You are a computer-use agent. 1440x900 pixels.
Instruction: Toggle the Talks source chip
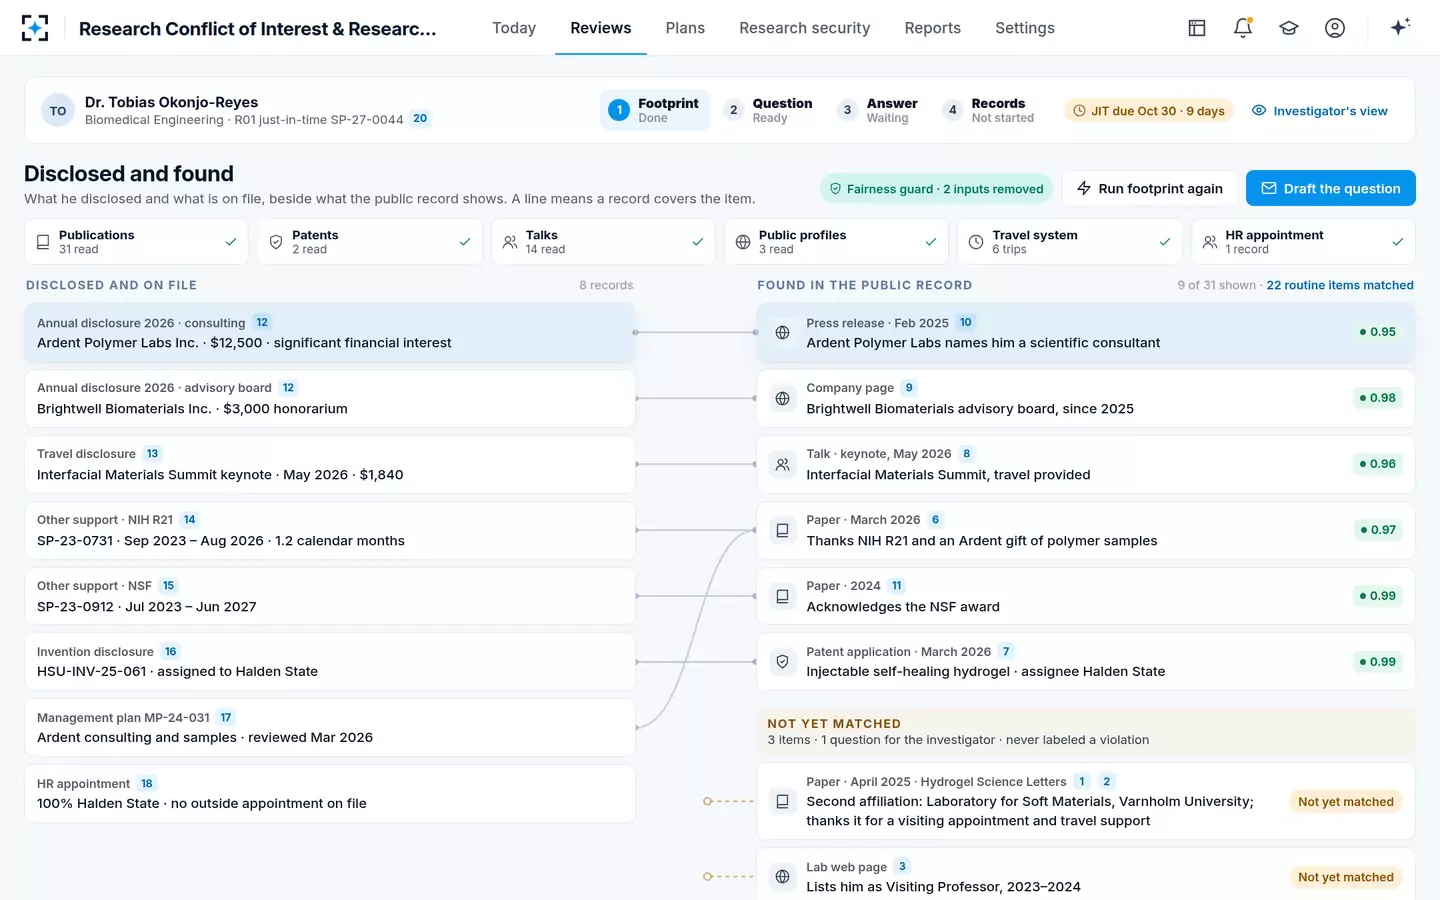coord(603,242)
